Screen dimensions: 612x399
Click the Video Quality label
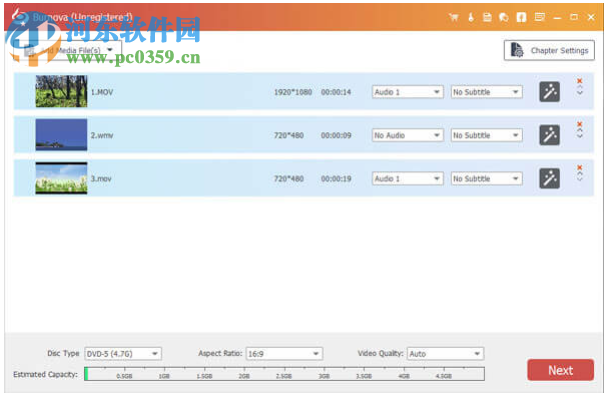[380, 353]
